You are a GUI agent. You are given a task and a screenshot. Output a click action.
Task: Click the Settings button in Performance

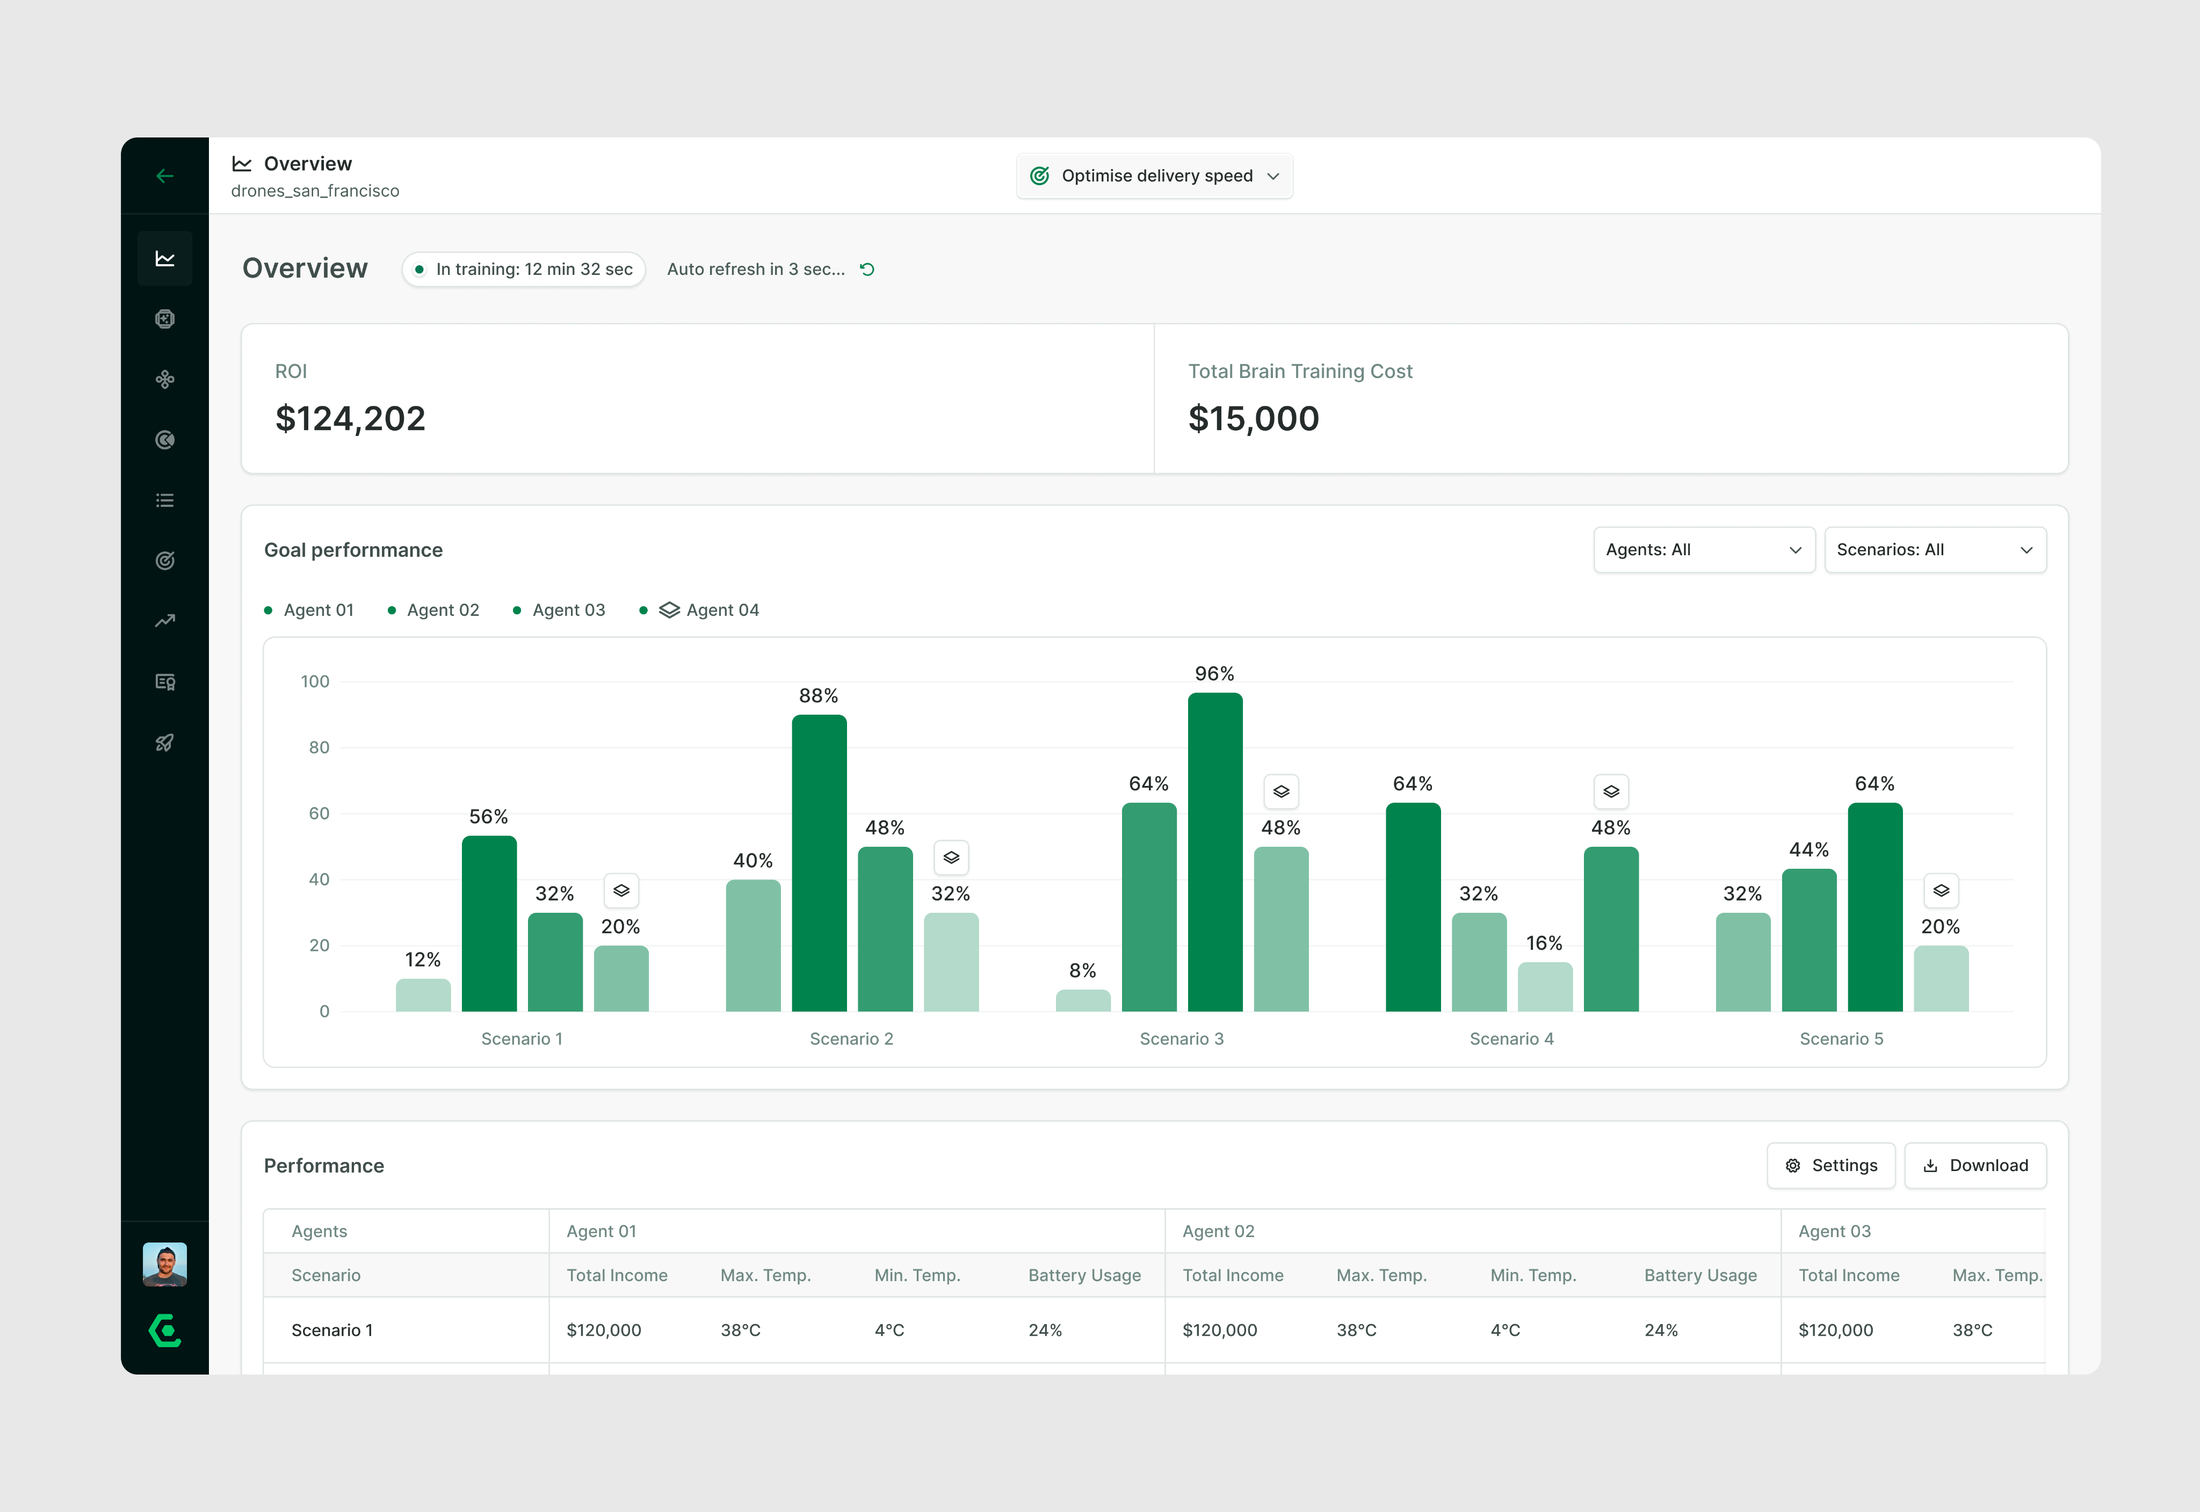click(1831, 1166)
